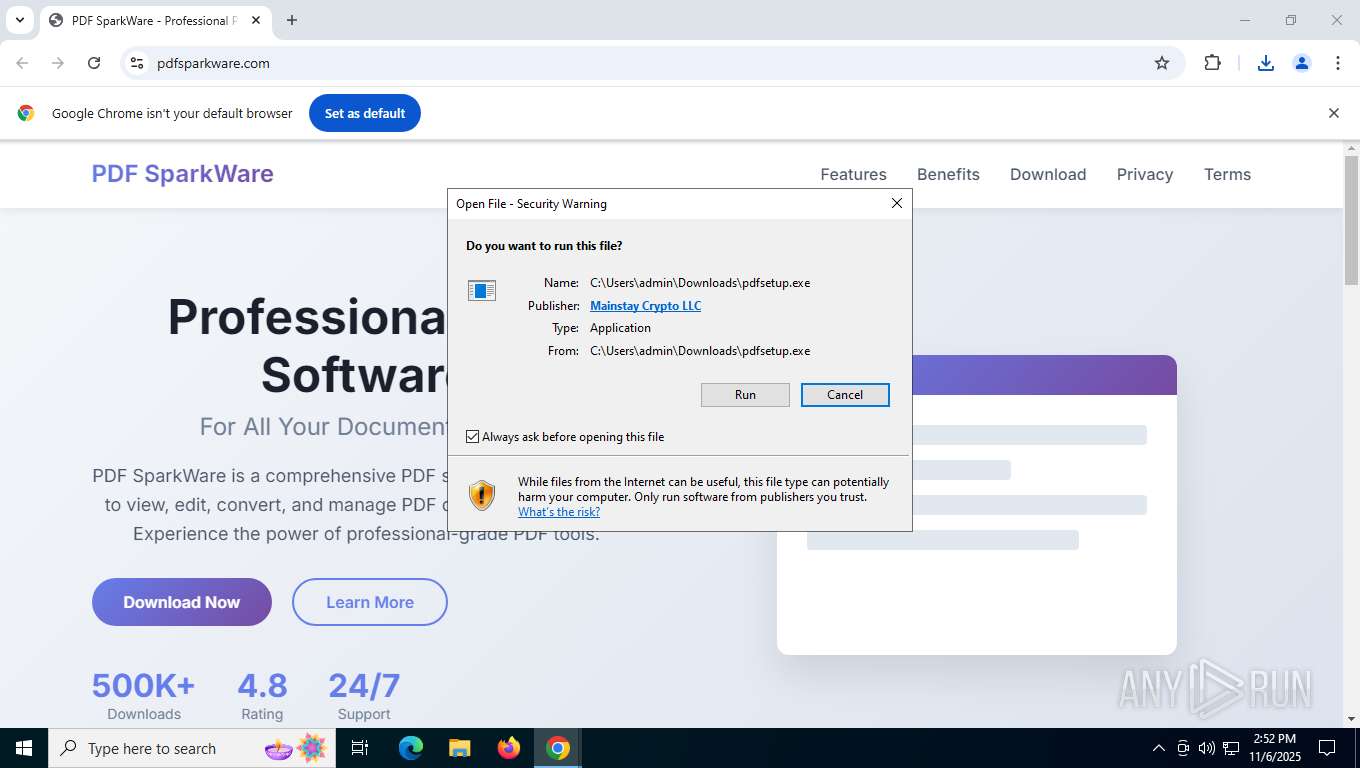Screen dimensions: 1360x768
Task: Expand the tab search dropdown arrow
Action: 19,20
